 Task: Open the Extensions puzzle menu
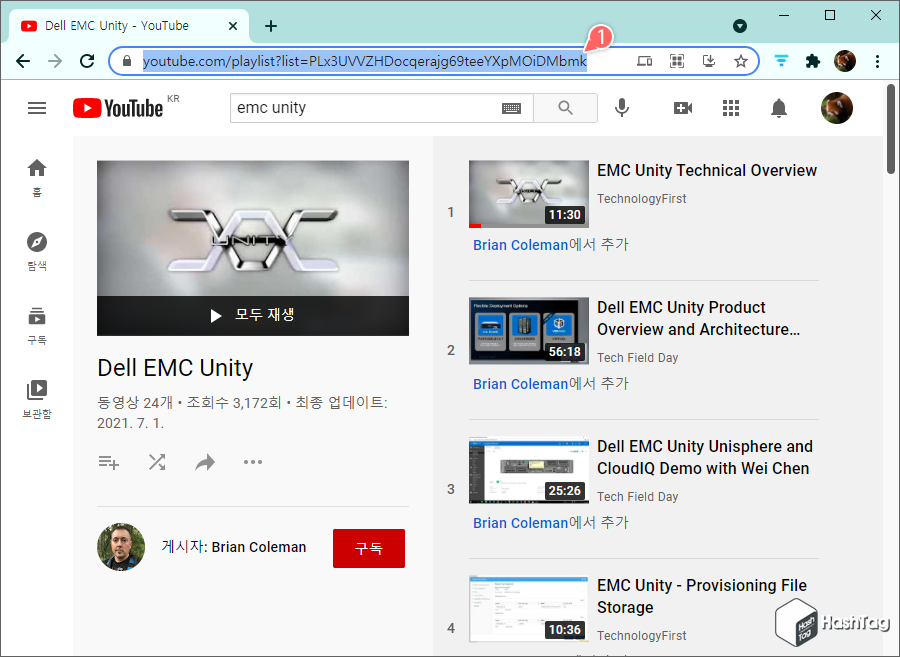pyautogui.click(x=813, y=61)
